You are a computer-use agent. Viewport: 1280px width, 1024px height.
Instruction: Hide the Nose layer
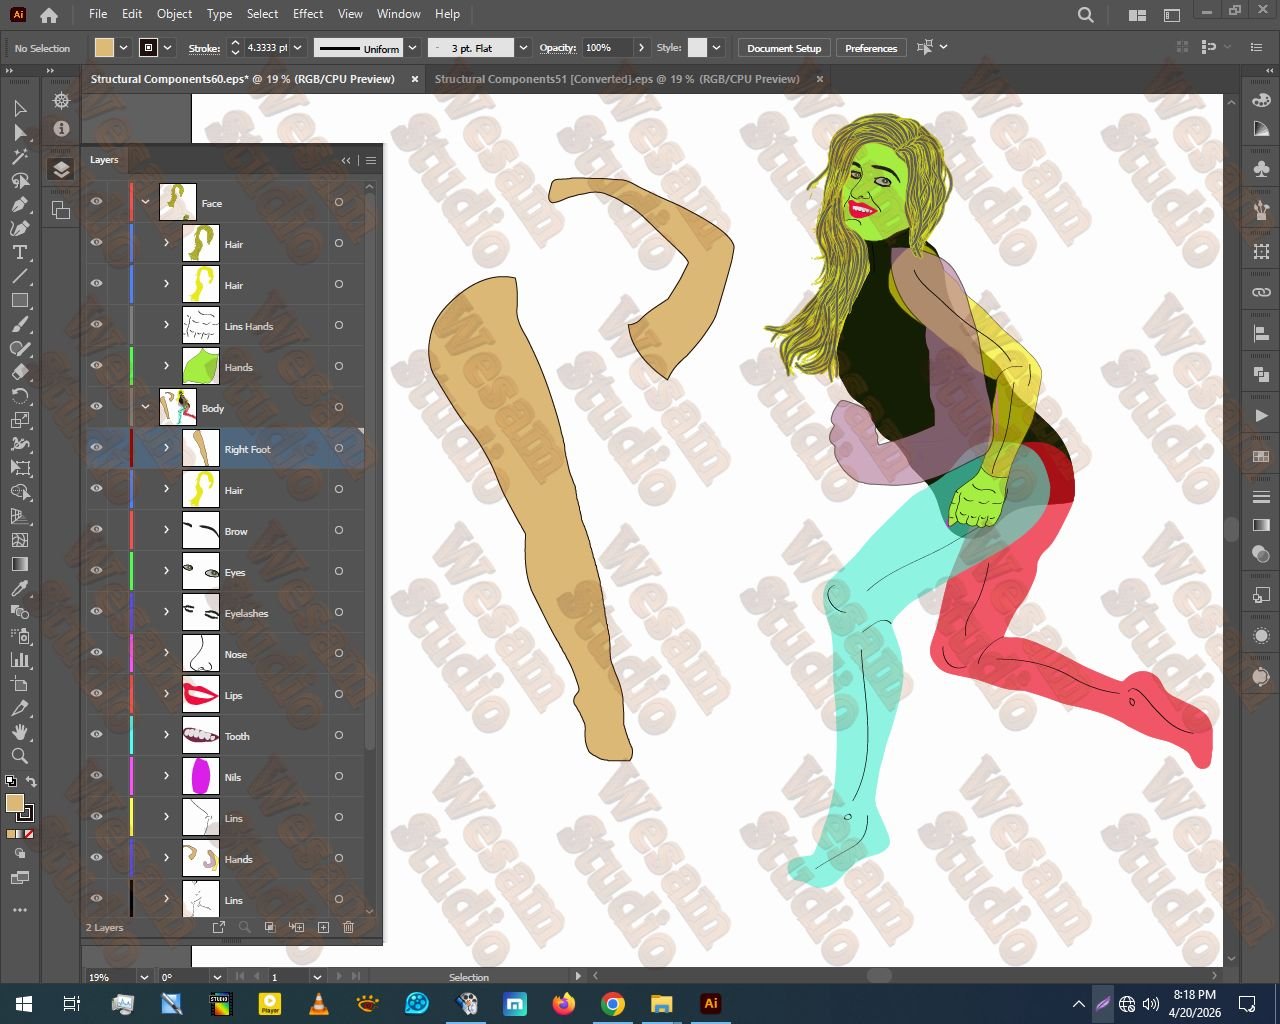tap(97, 653)
